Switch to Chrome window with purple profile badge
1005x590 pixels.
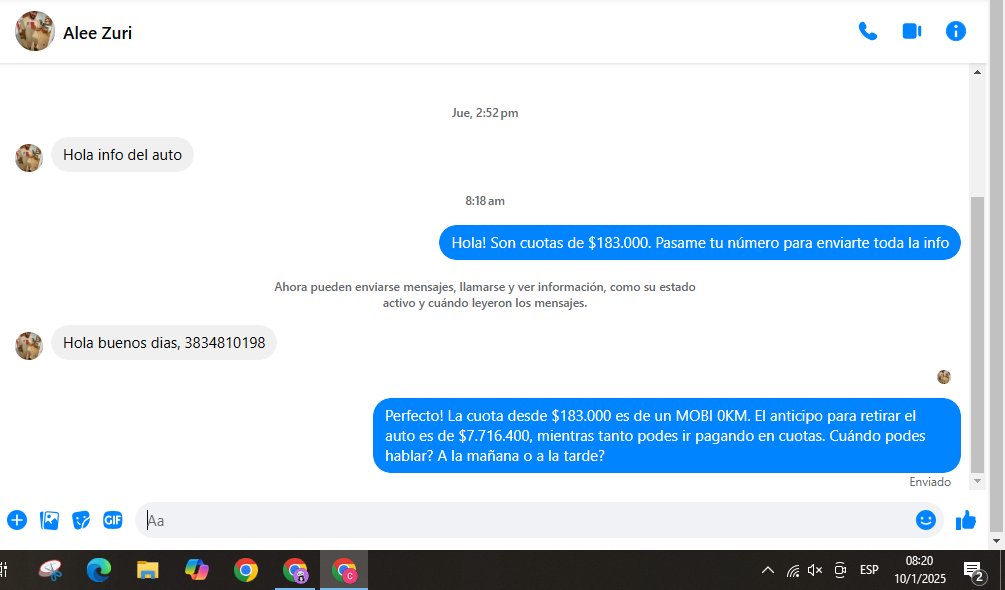[295, 570]
